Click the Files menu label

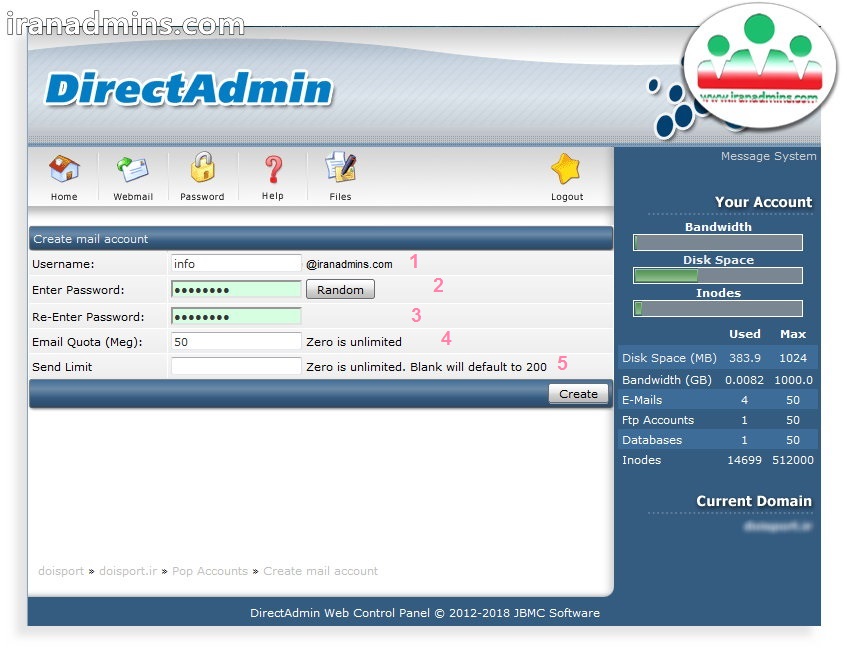(x=340, y=197)
